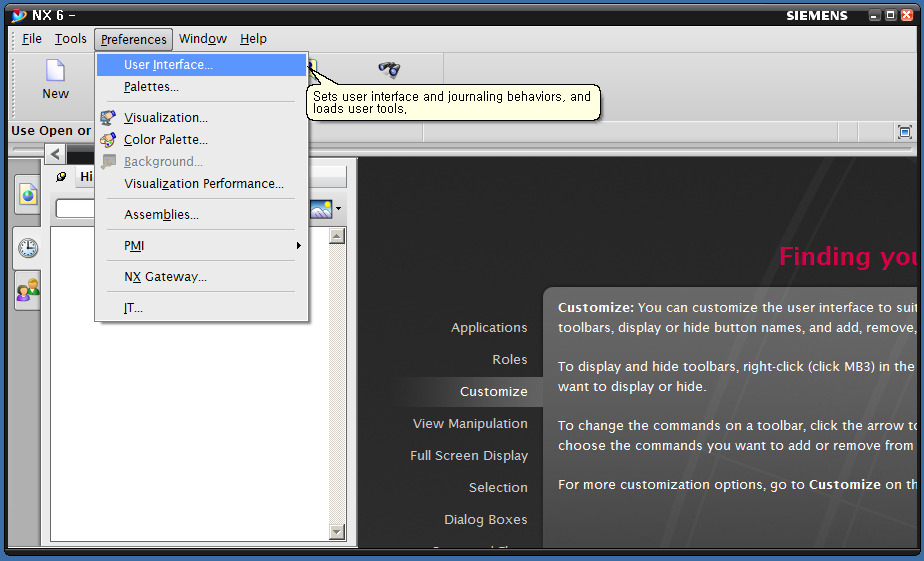Click the landscape picture view icon
The image size is (924, 561).
(321, 209)
